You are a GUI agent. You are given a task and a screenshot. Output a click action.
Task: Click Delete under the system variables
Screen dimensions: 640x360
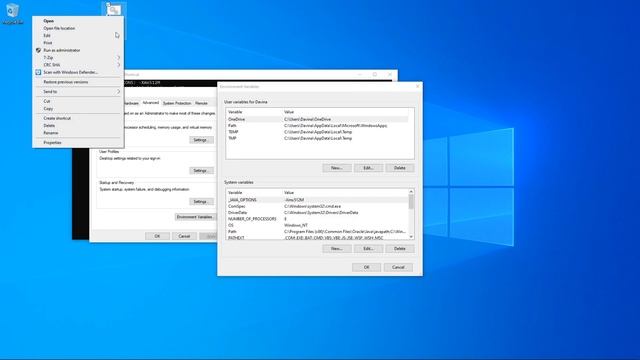(400, 249)
